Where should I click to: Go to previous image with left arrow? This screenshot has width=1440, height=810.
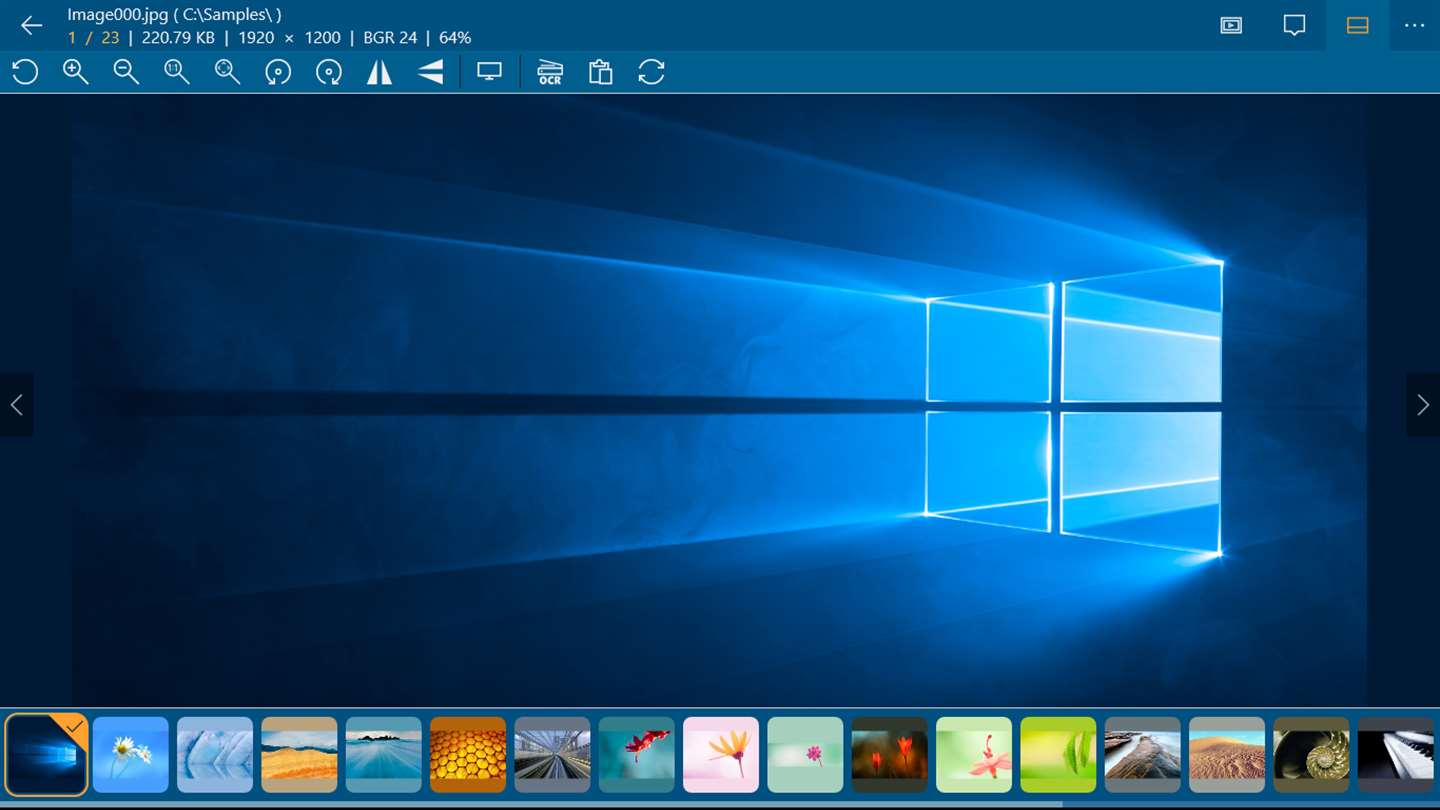pos(16,405)
